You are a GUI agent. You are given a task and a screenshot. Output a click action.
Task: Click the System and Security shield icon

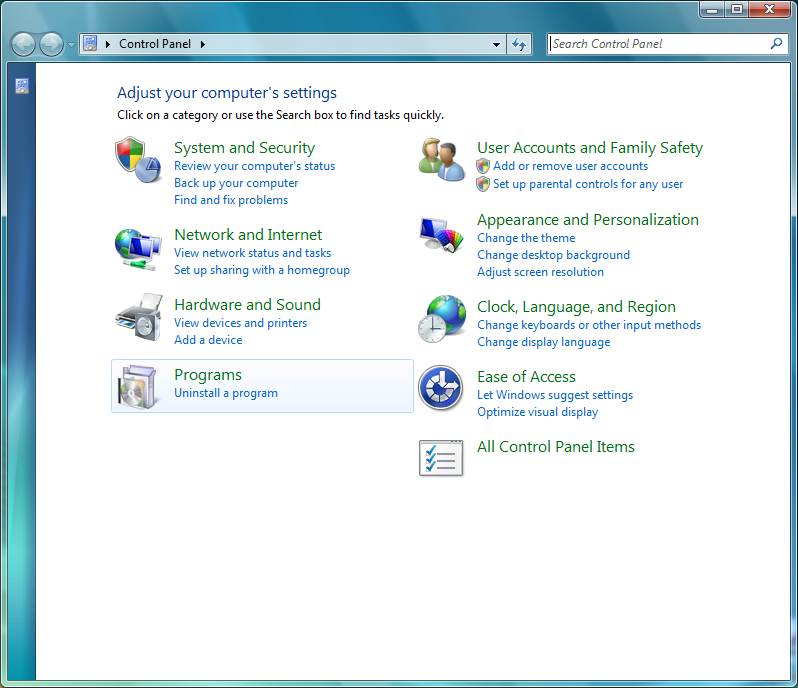tap(138, 159)
